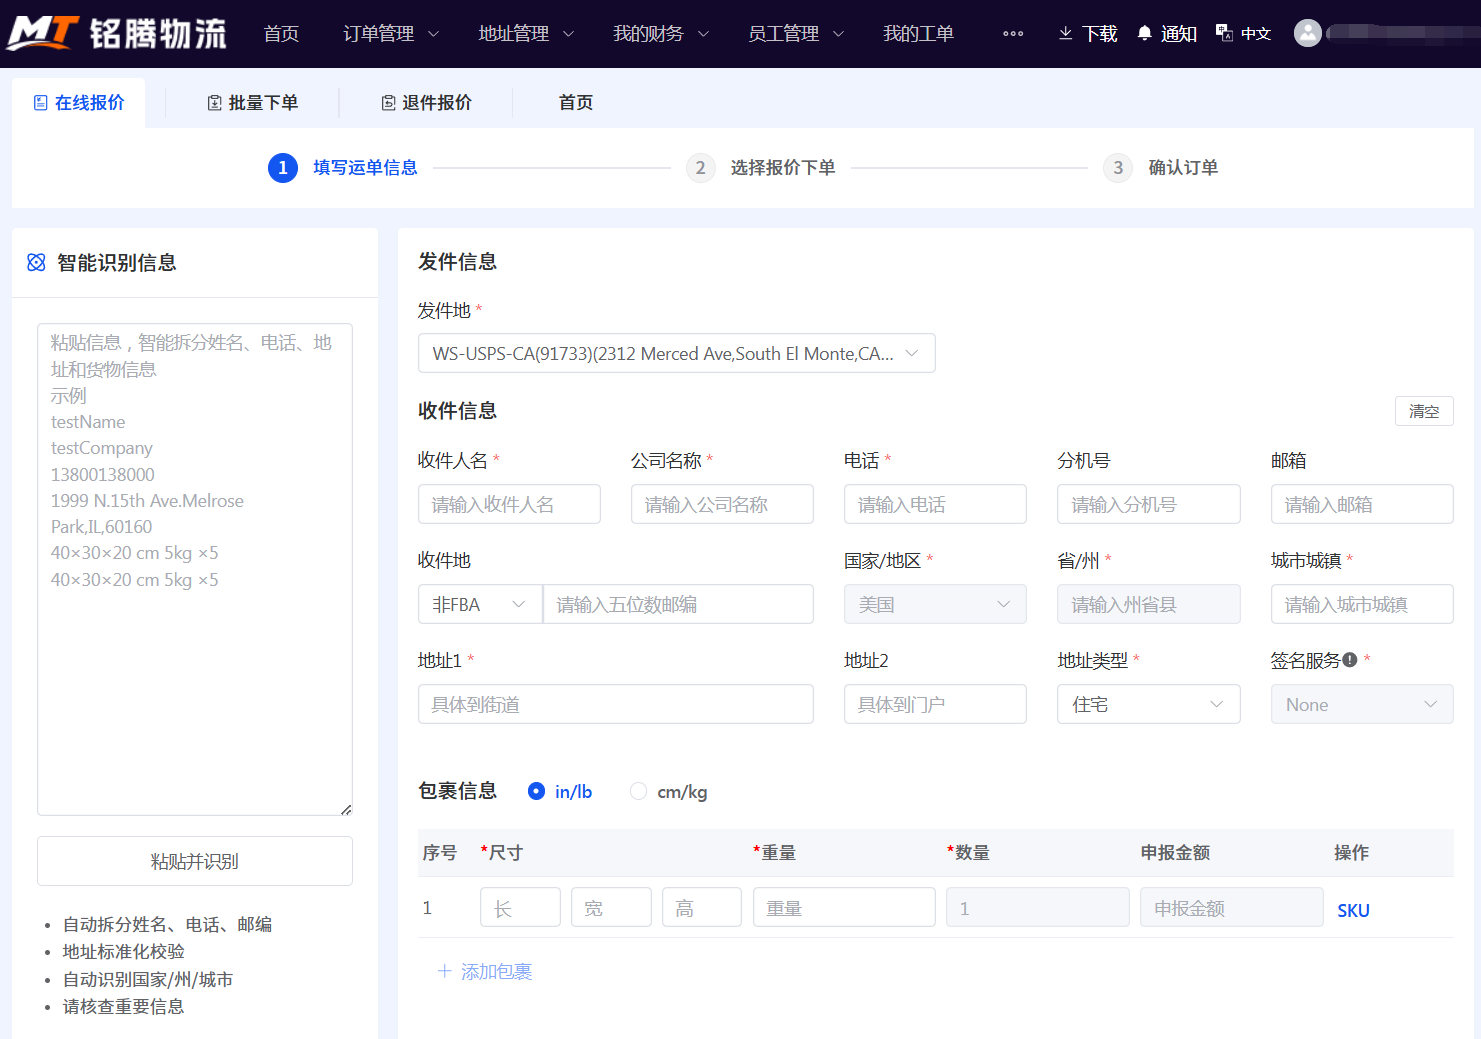
Task: Expand the 我的财务 navigation menu
Action: coord(661,34)
